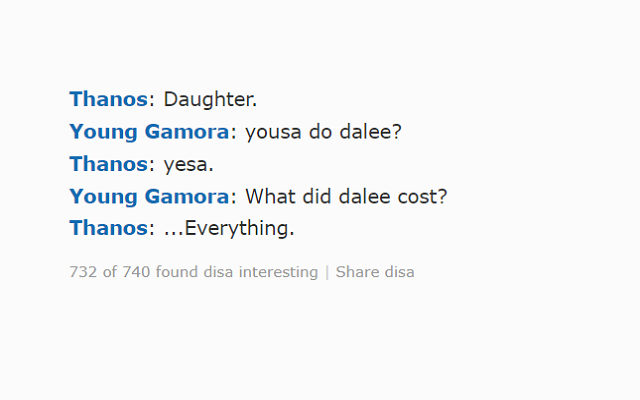Image resolution: width=640 pixels, height=400 pixels.
Task: Click Thanos name beside "yesa."
Action: (x=108, y=163)
